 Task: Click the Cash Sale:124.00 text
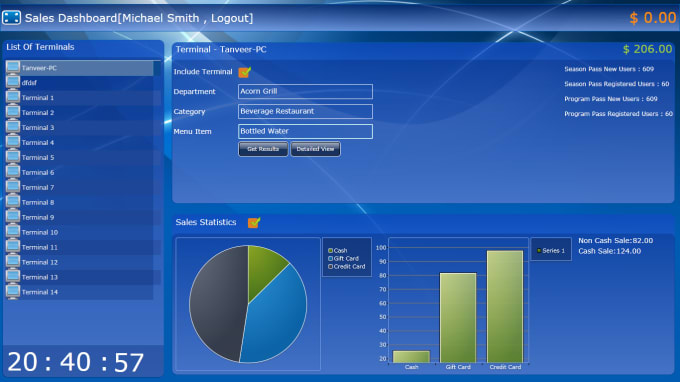pyautogui.click(x=609, y=251)
